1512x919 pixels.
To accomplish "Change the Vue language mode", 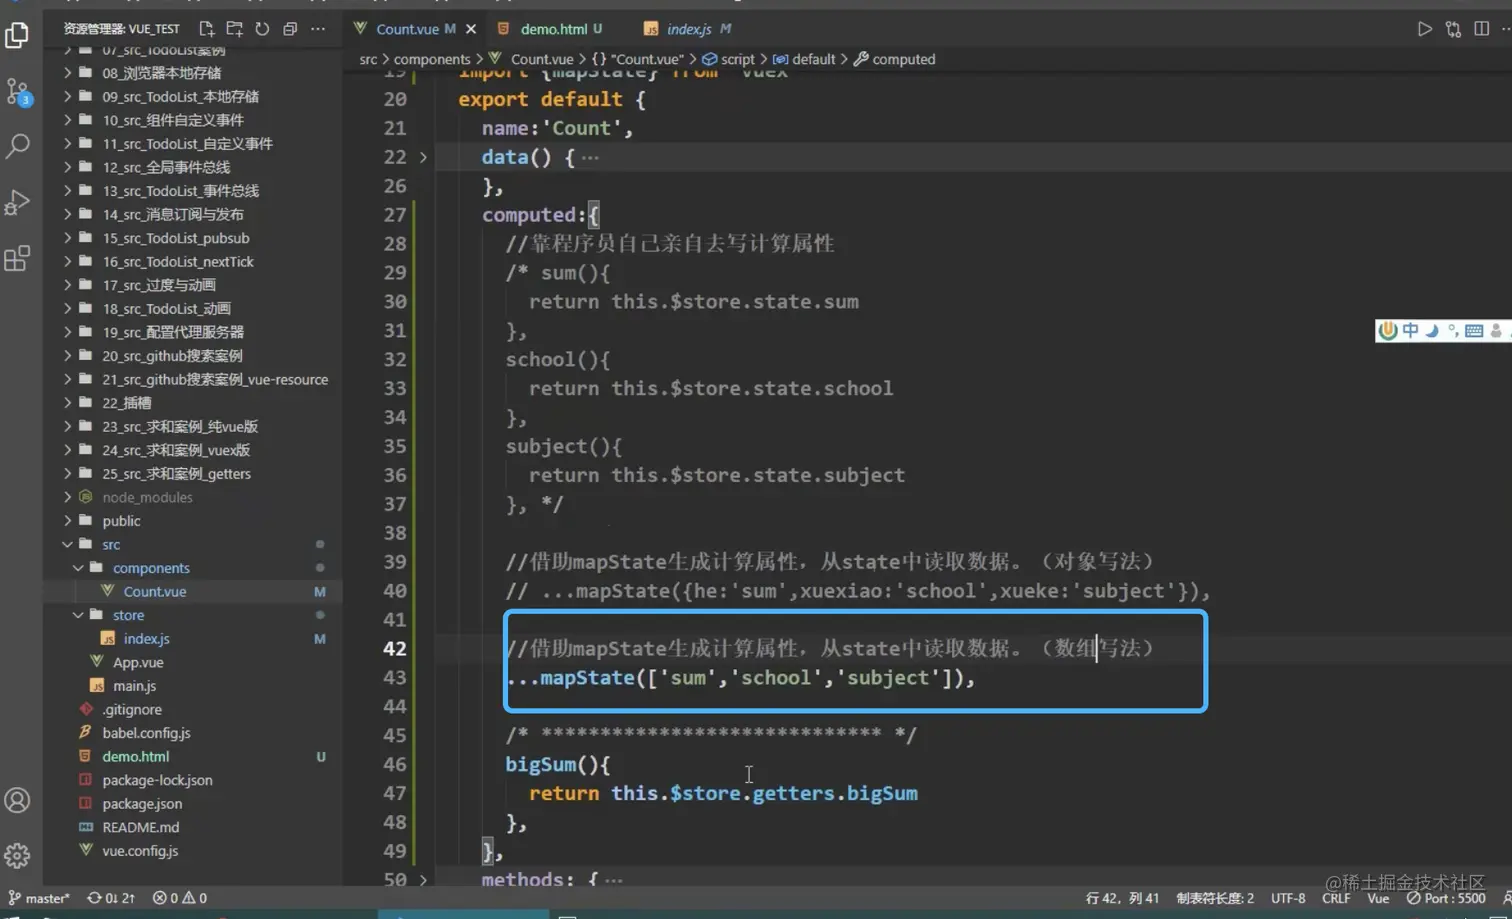I will pyautogui.click(x=1378, y=898).
